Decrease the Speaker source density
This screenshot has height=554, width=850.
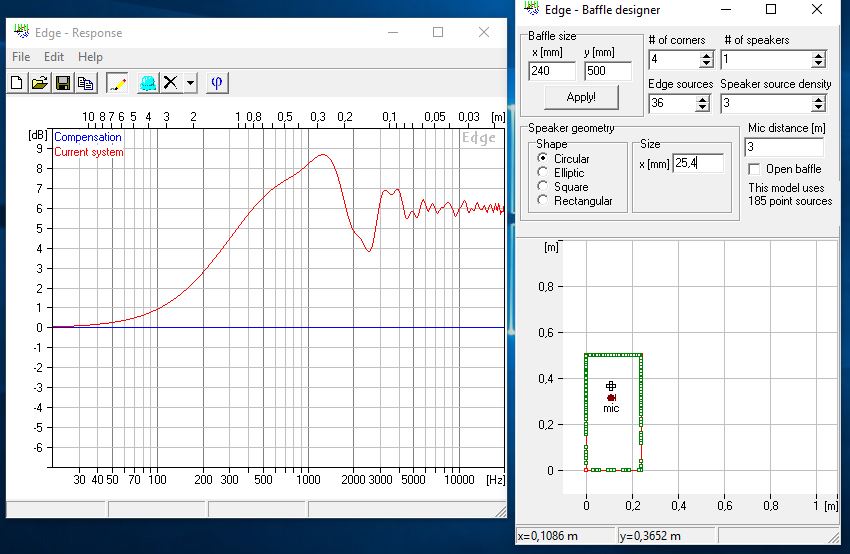pos(819,107)
